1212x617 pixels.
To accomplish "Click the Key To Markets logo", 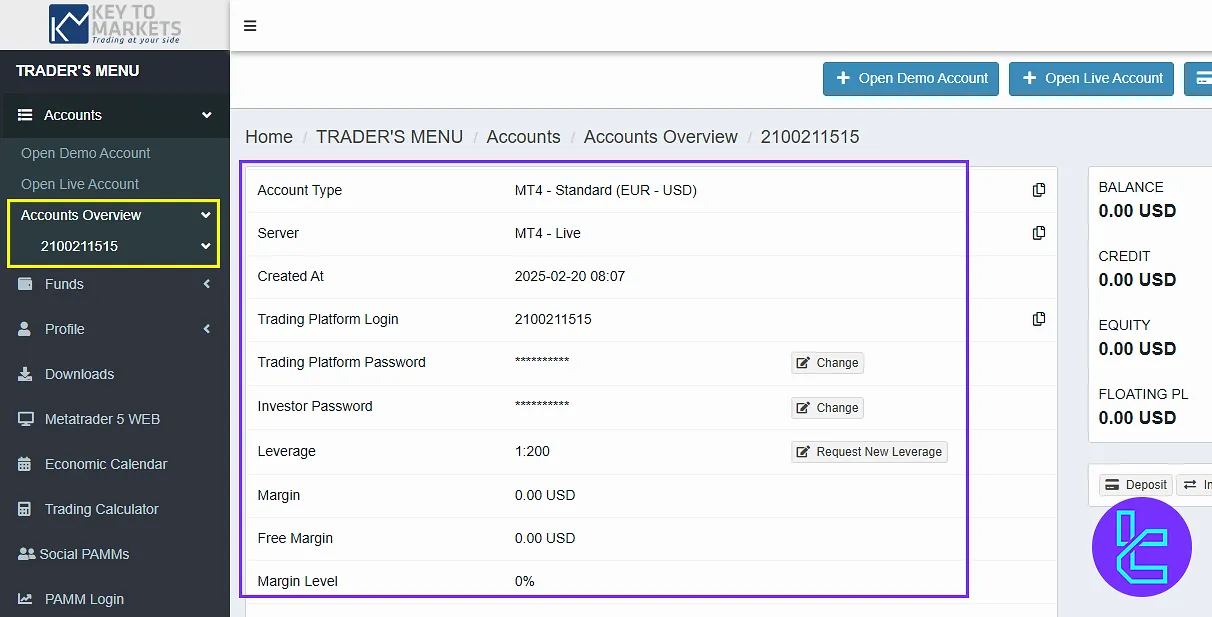I will (115, 24).
